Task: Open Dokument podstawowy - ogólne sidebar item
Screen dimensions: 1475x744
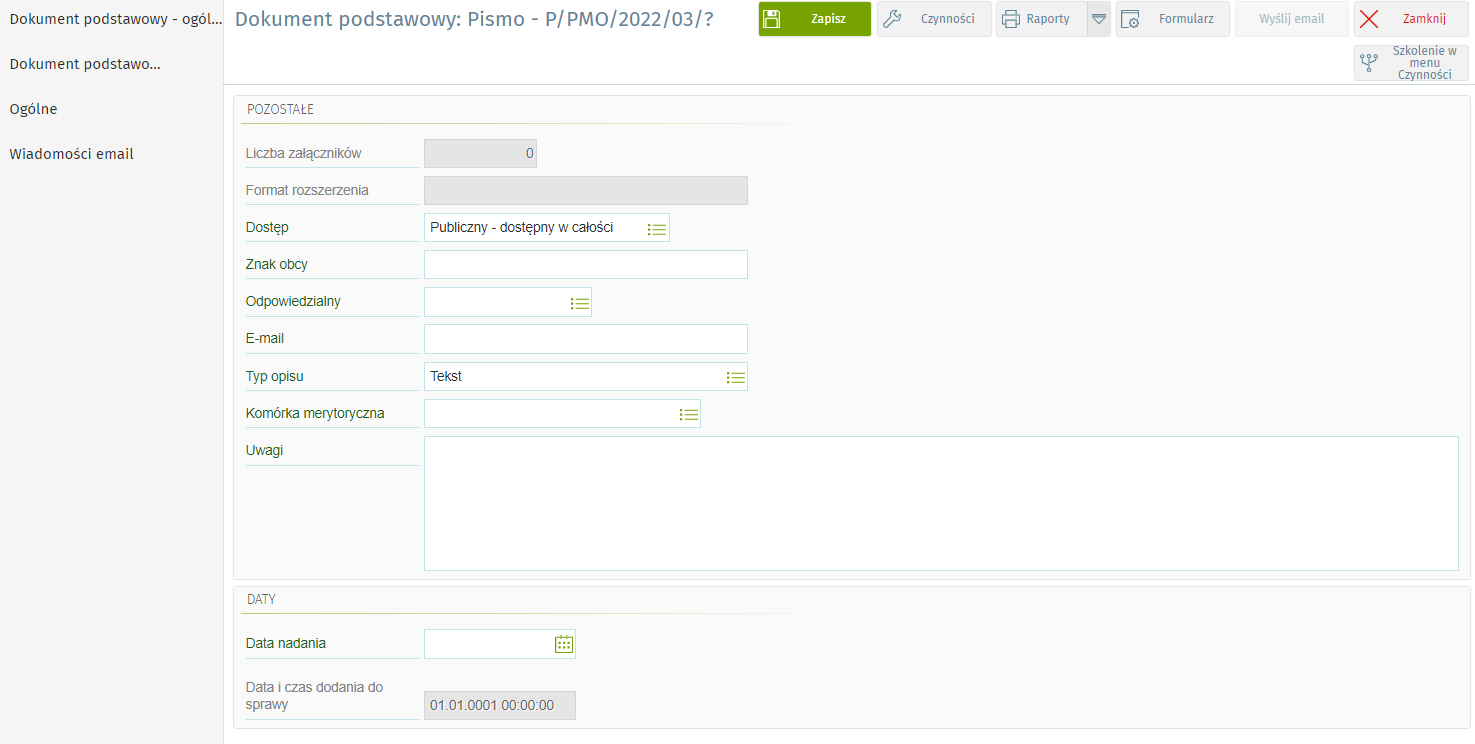Action: pos(115,19)
